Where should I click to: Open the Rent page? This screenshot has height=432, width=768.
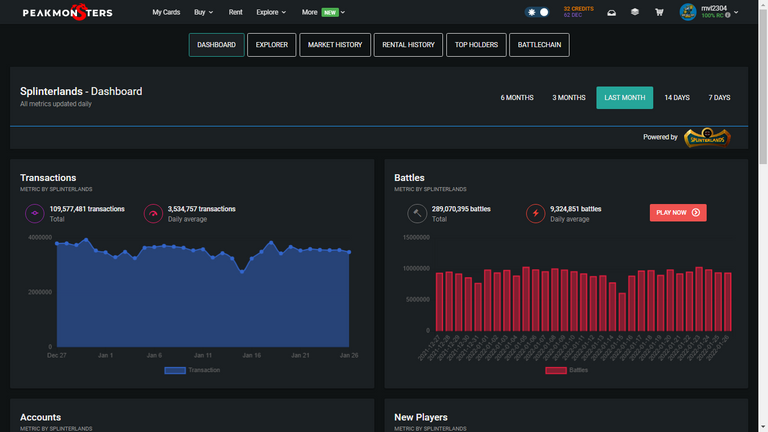235,12
